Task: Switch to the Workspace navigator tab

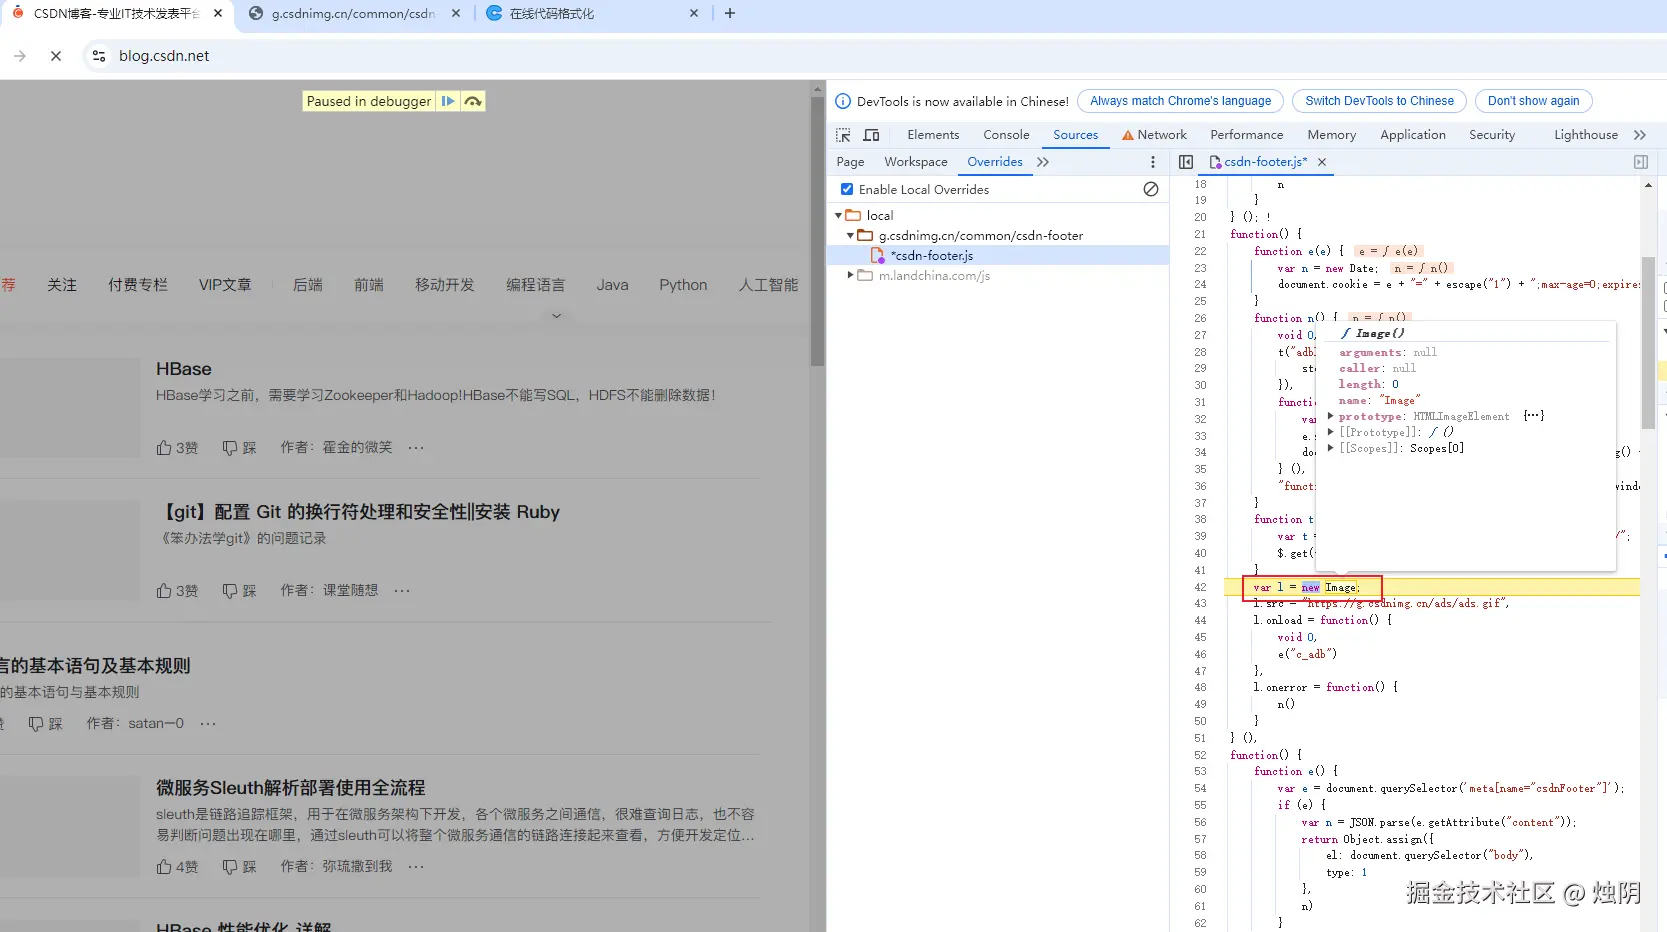Action: 915,162
